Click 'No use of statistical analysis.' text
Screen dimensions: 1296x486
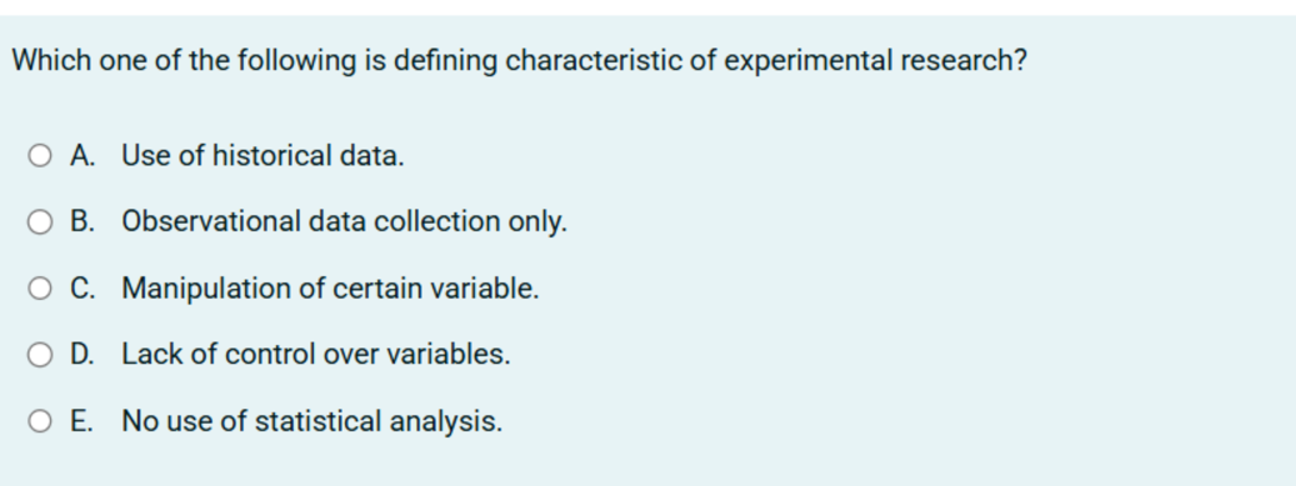(x=312, y=422)
